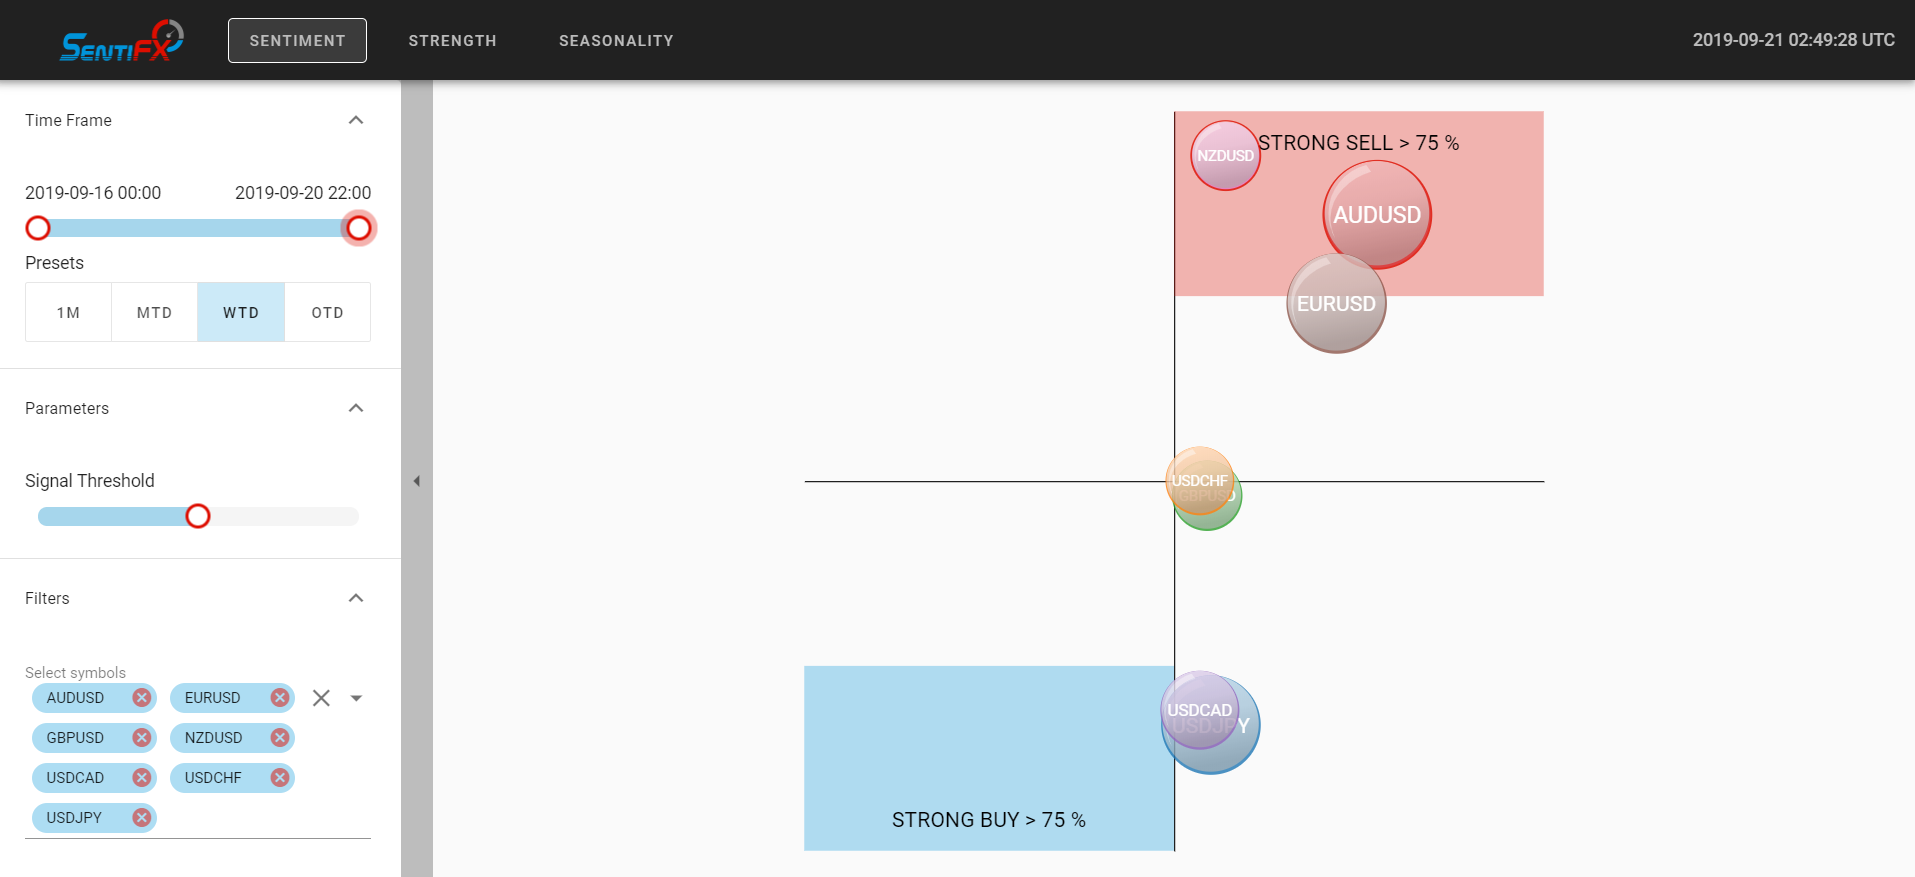Remove the USDJPY symbol chip

click(142, 818)
